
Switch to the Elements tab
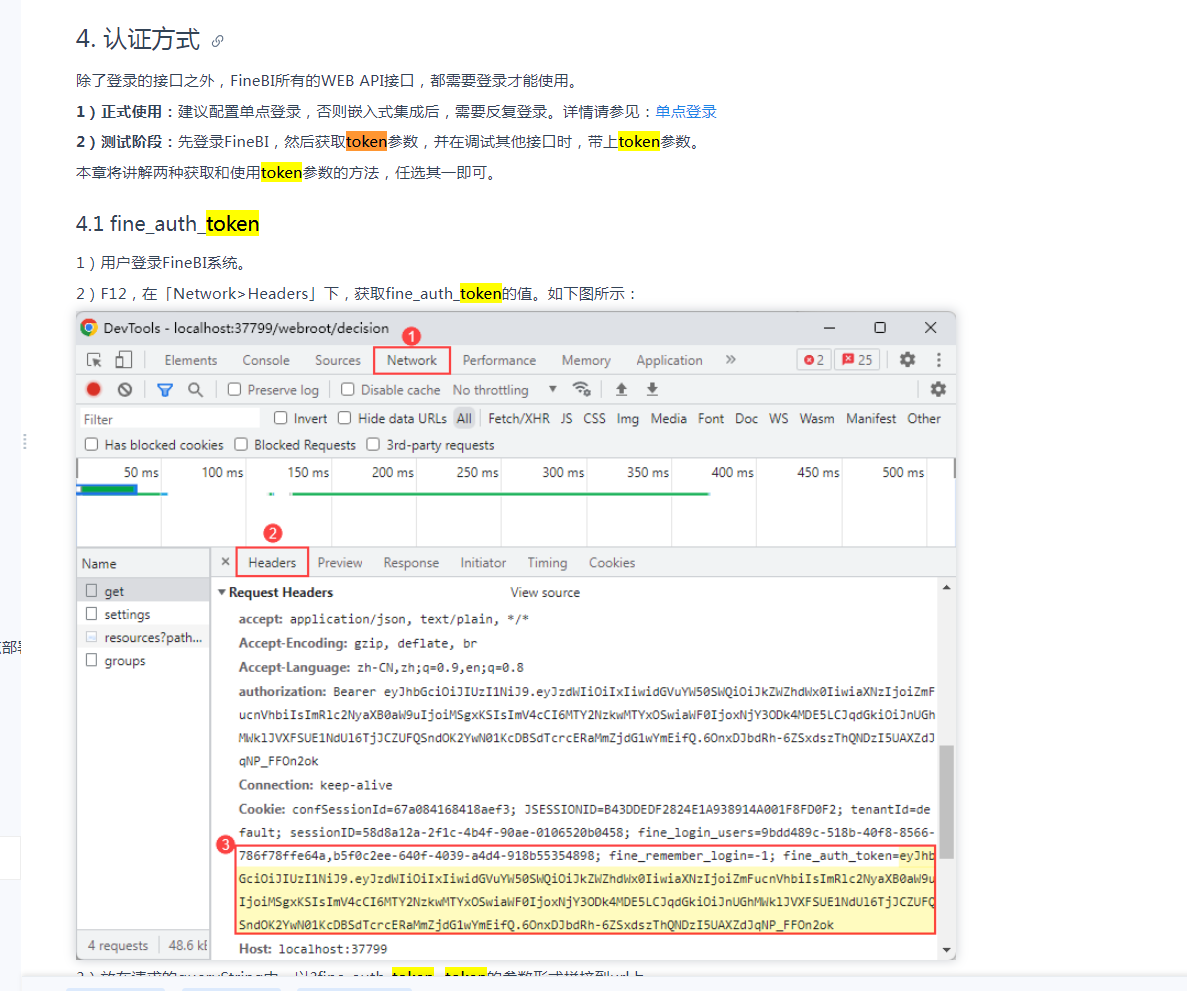191,360
